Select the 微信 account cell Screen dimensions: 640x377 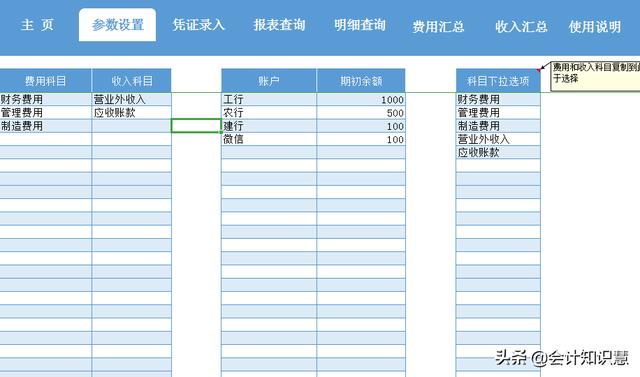coord(269,139)
